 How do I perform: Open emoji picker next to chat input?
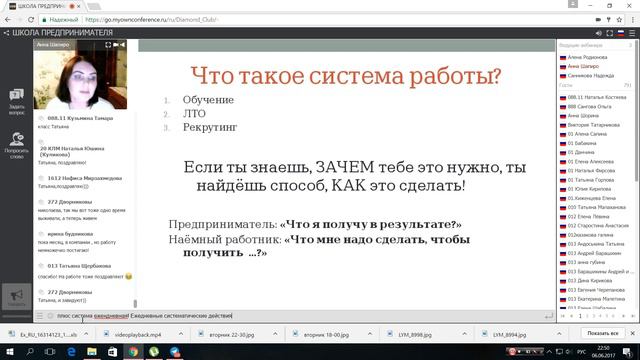pyautogui.click(x=50, y=316)
